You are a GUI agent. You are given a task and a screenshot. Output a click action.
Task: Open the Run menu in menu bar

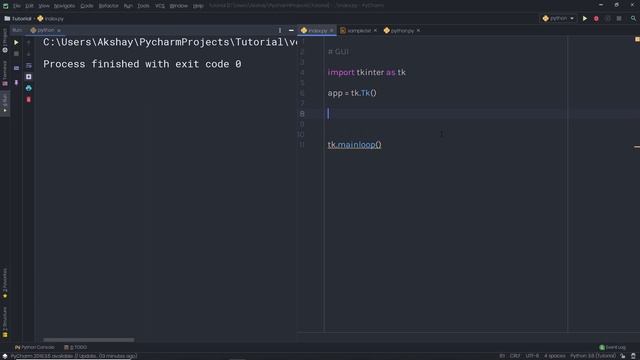pos(128,6)
